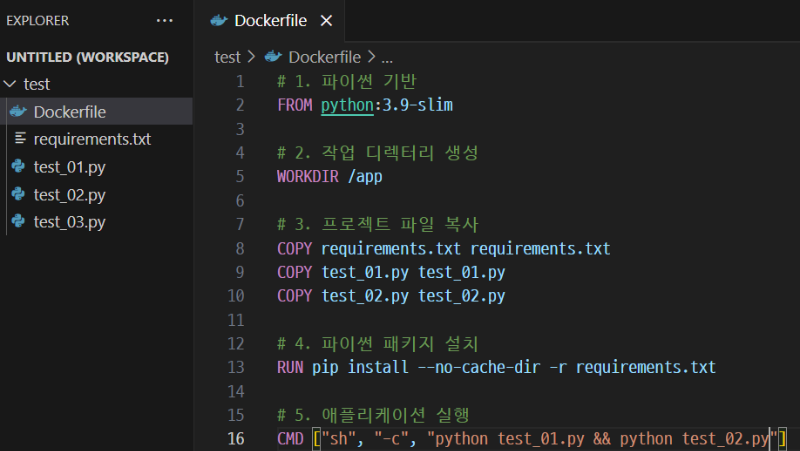This screenshot has height=451, width=800.
Task: Open Explorer views and more actions menu
Action: coord(164,21)
